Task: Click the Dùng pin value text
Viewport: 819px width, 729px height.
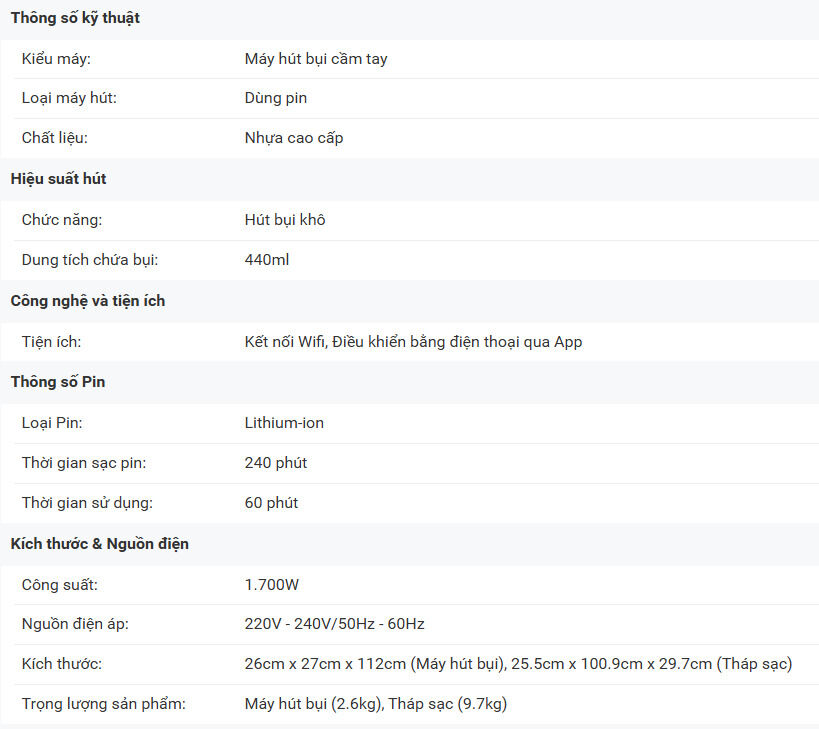Action: 276,98
